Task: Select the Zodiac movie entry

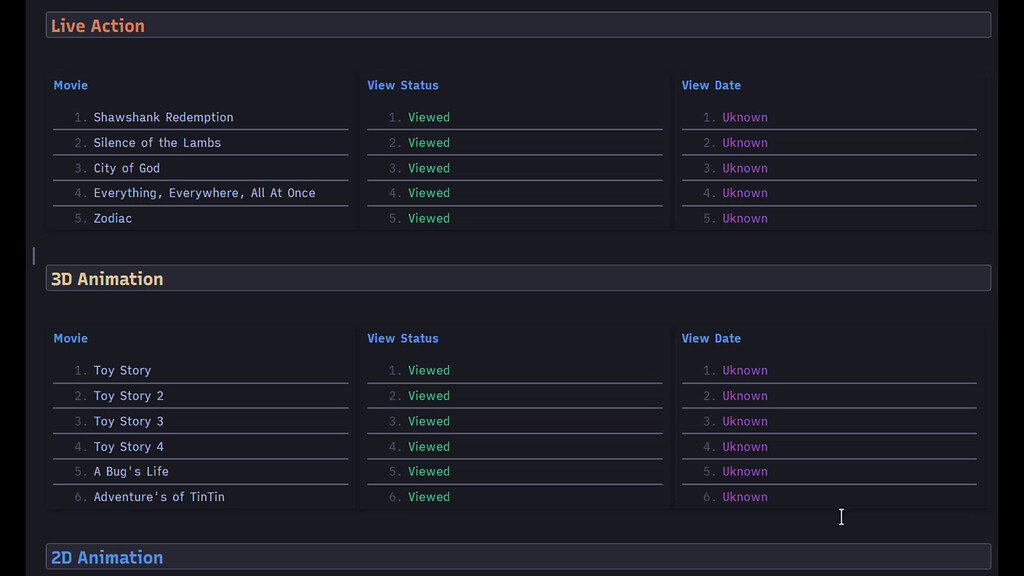Action: (112, 218)
